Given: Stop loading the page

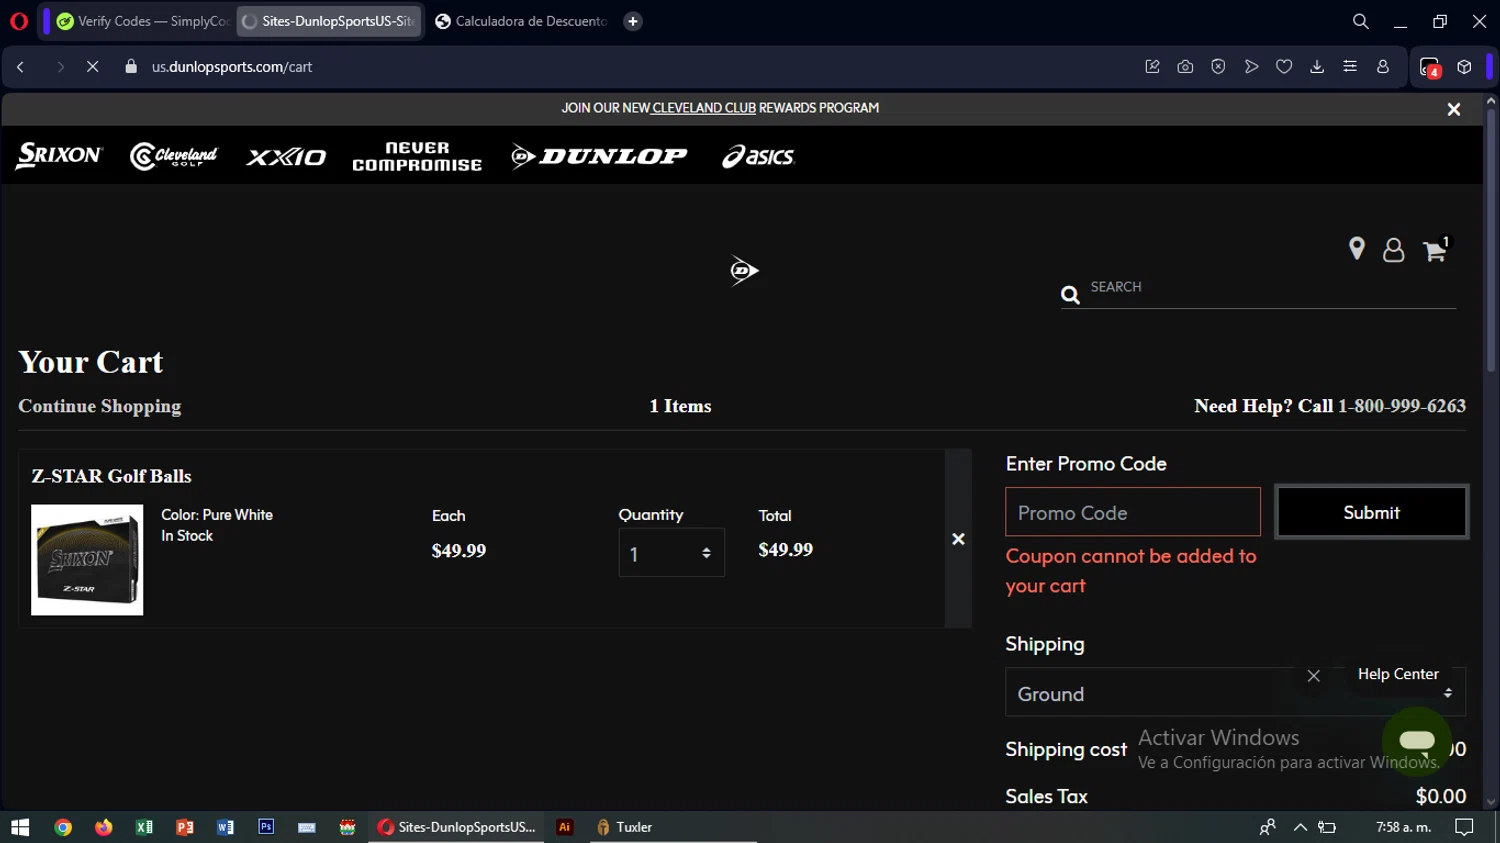Looking at the screenshot, I should pos(92,67).
